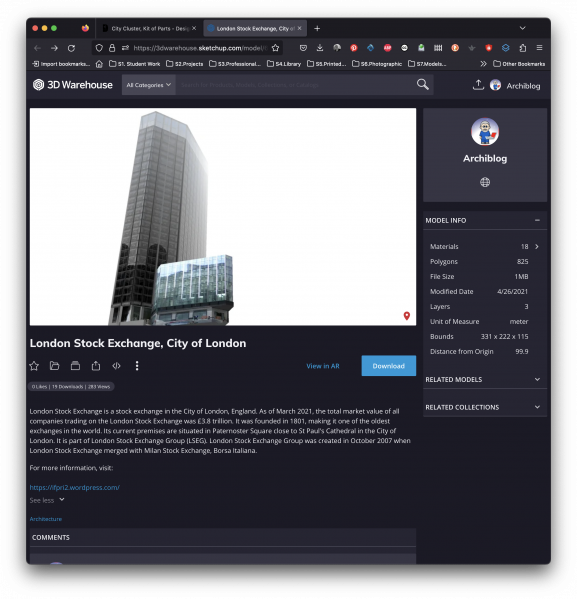Collapse description with See less

coord(47,500)
